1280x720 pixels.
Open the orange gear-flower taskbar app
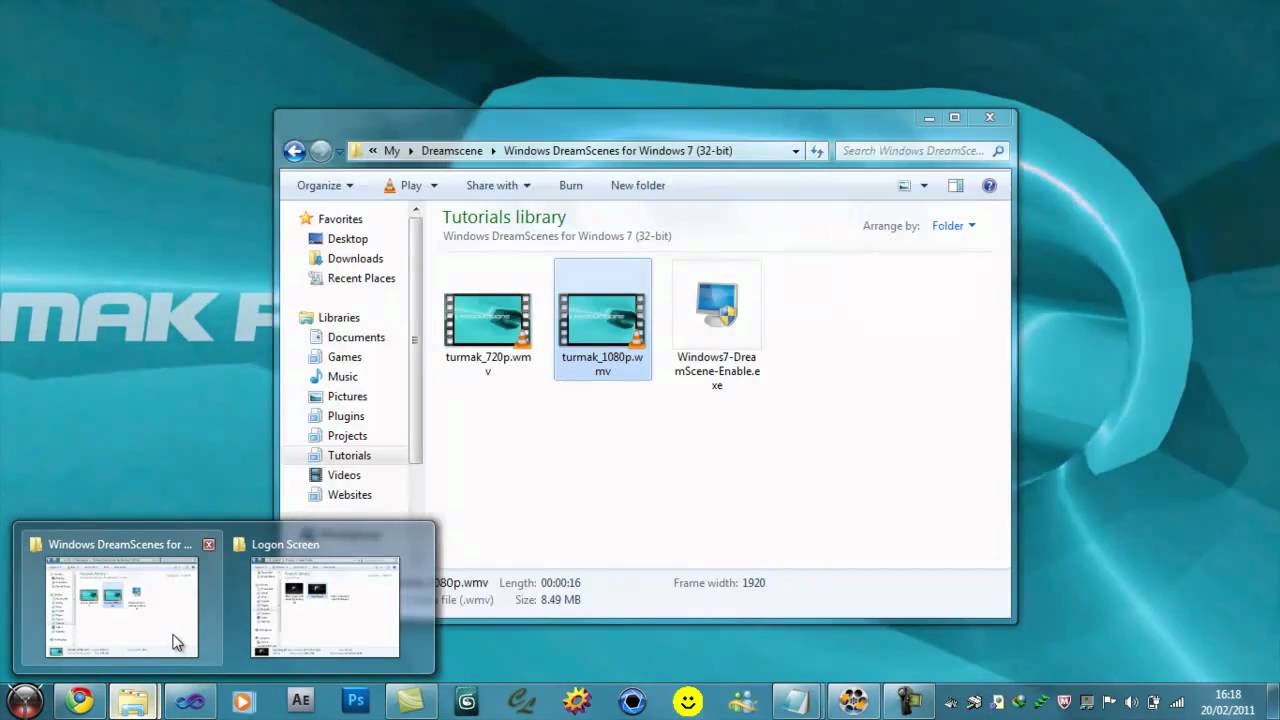[x=577, y=701]
